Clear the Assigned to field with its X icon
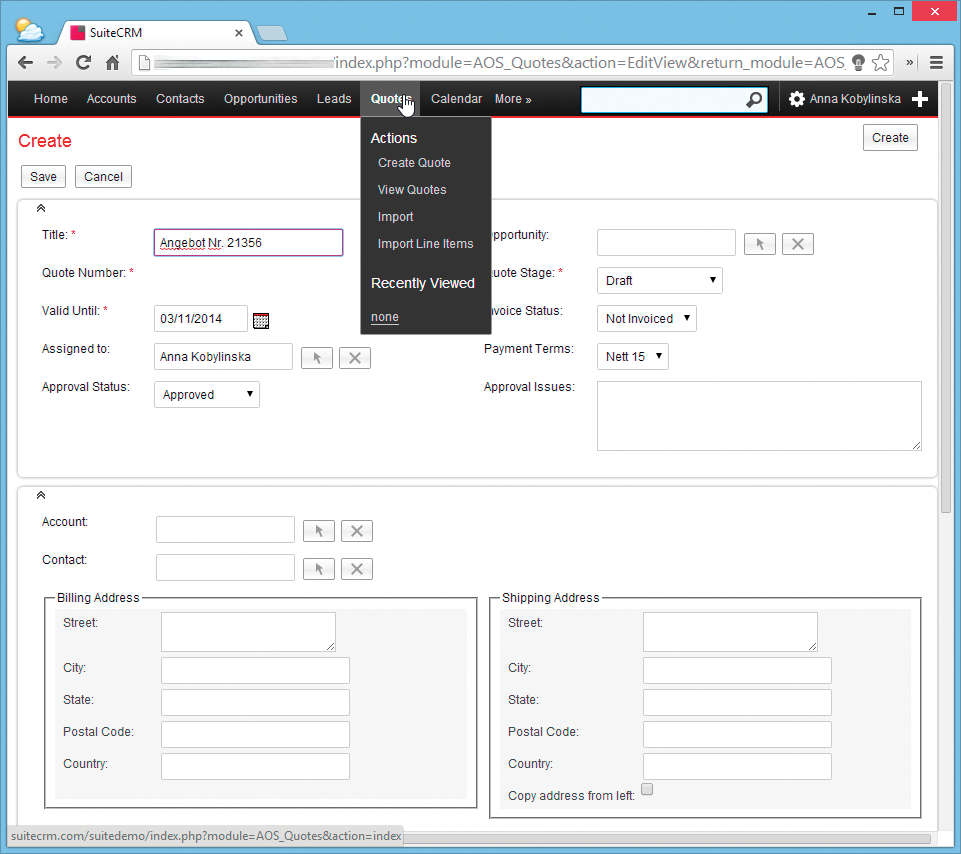This screenshot has width=961, height=854. click(355, 357)
